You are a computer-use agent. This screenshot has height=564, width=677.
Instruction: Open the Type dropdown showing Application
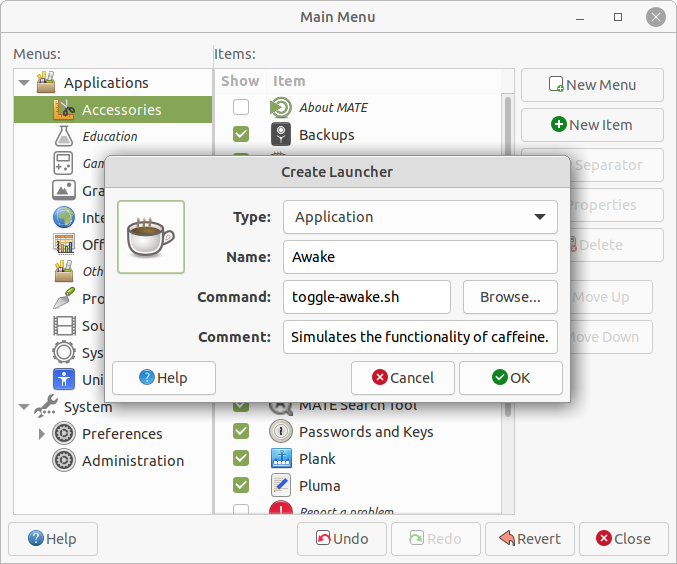click(x=420, y=217)
